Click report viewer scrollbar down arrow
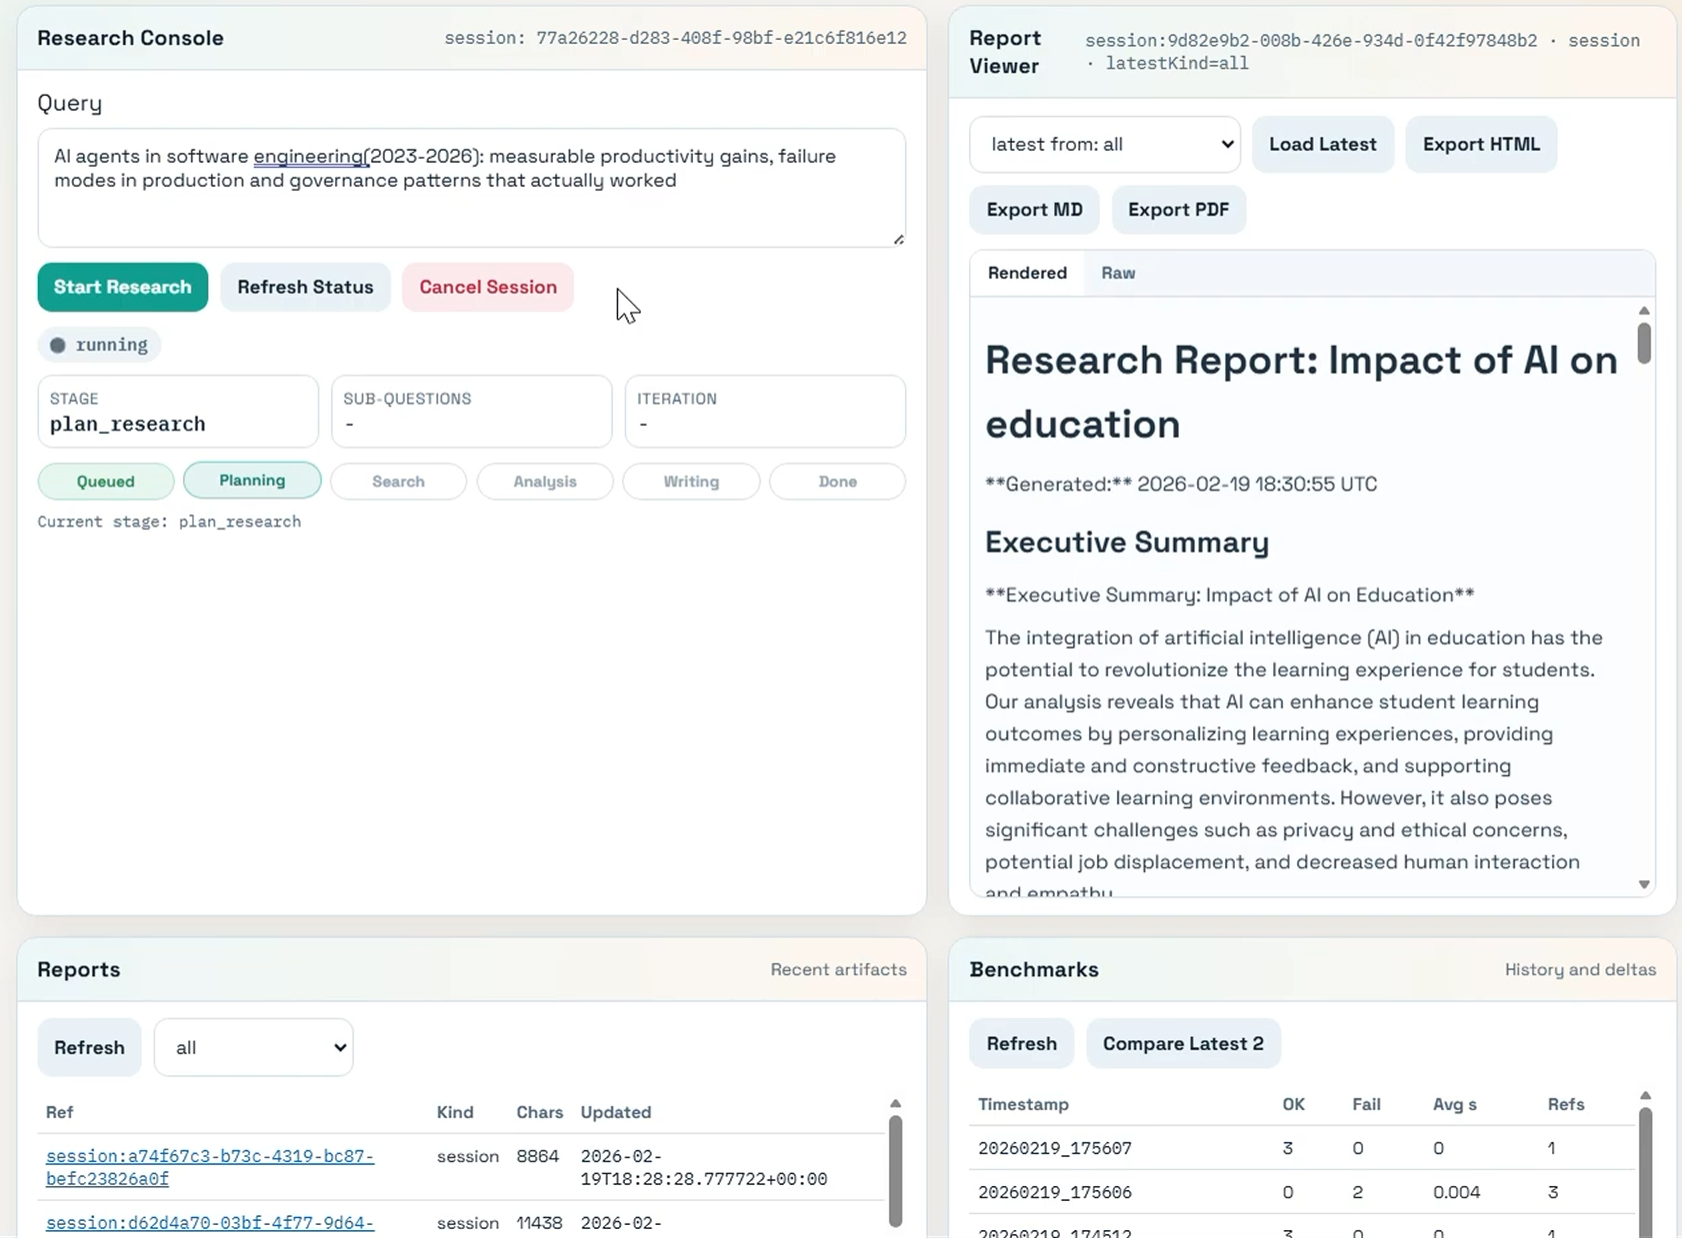The image size is (1682, 1238). tap(1644, 884)
